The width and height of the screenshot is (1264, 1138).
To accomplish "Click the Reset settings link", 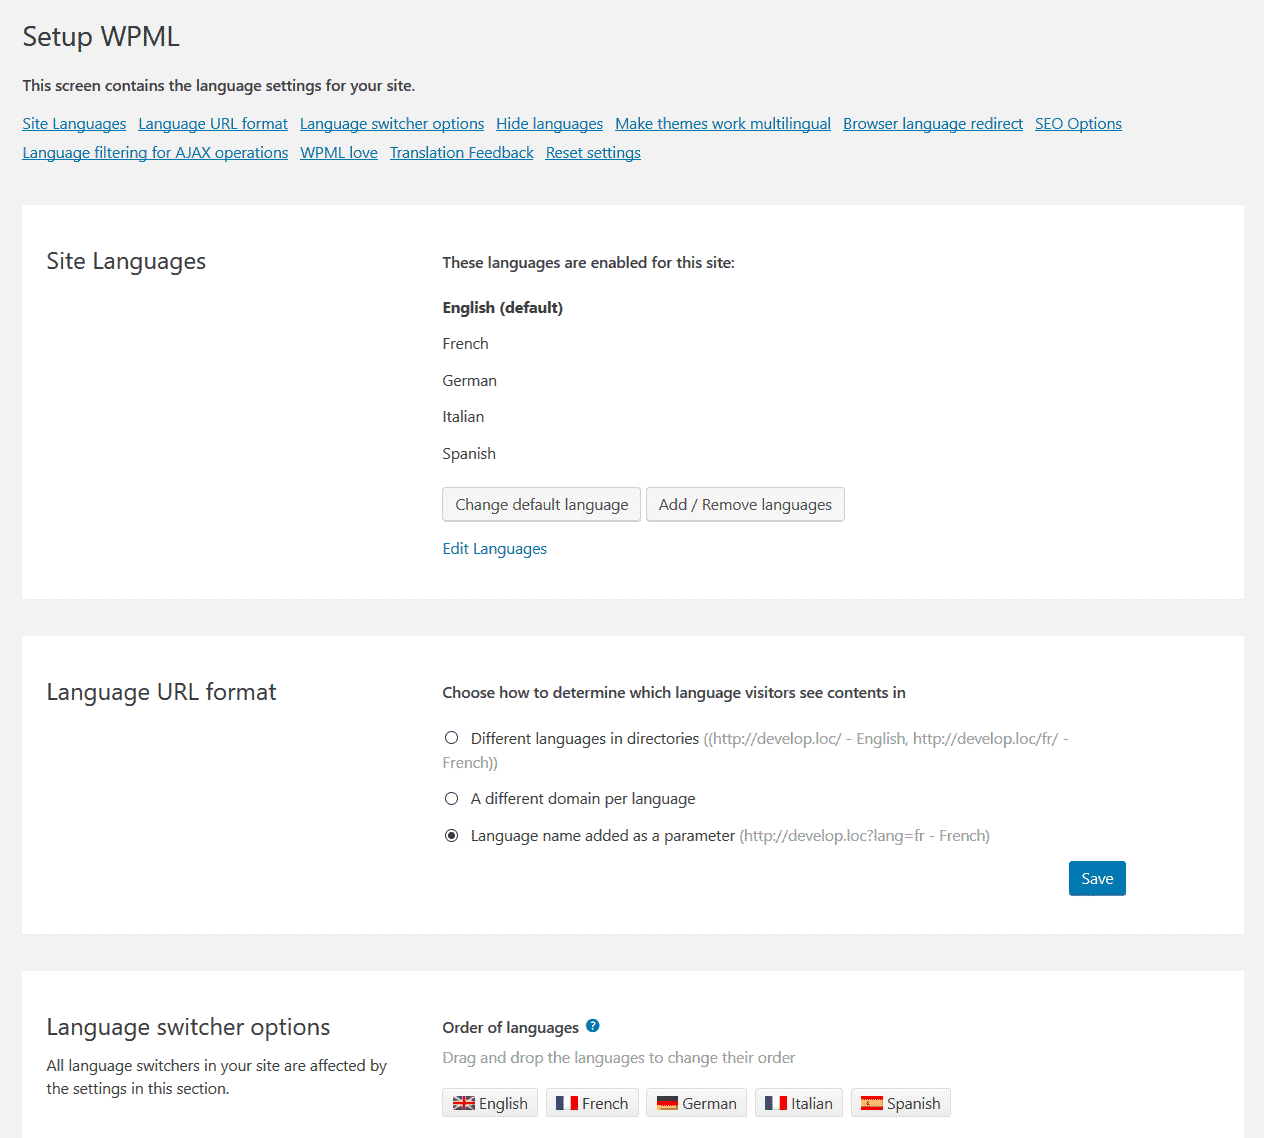I will (593, 153).
